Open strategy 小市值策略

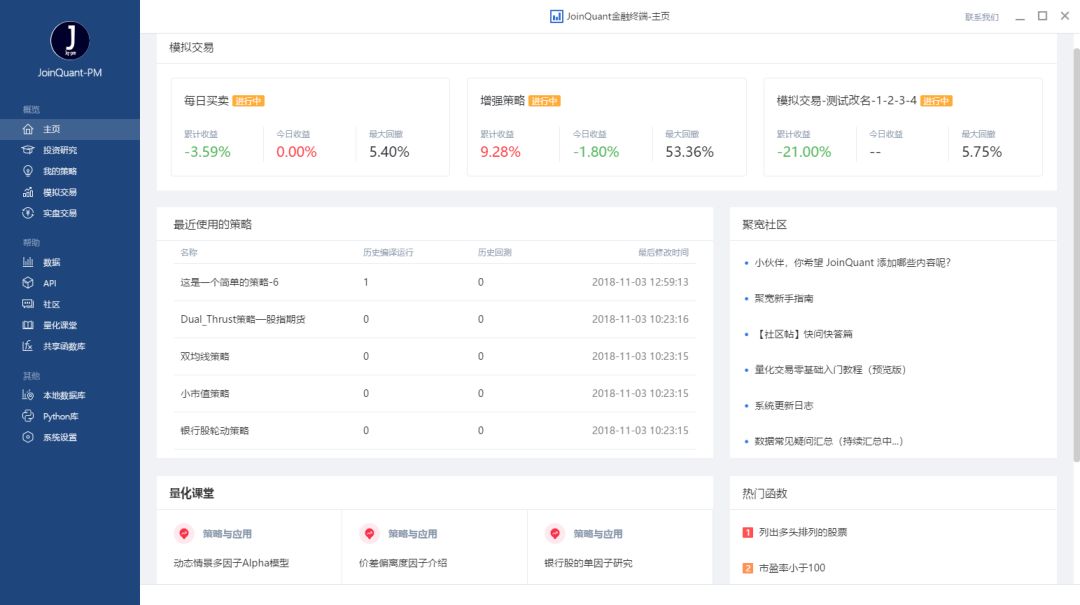pos(205,393)
